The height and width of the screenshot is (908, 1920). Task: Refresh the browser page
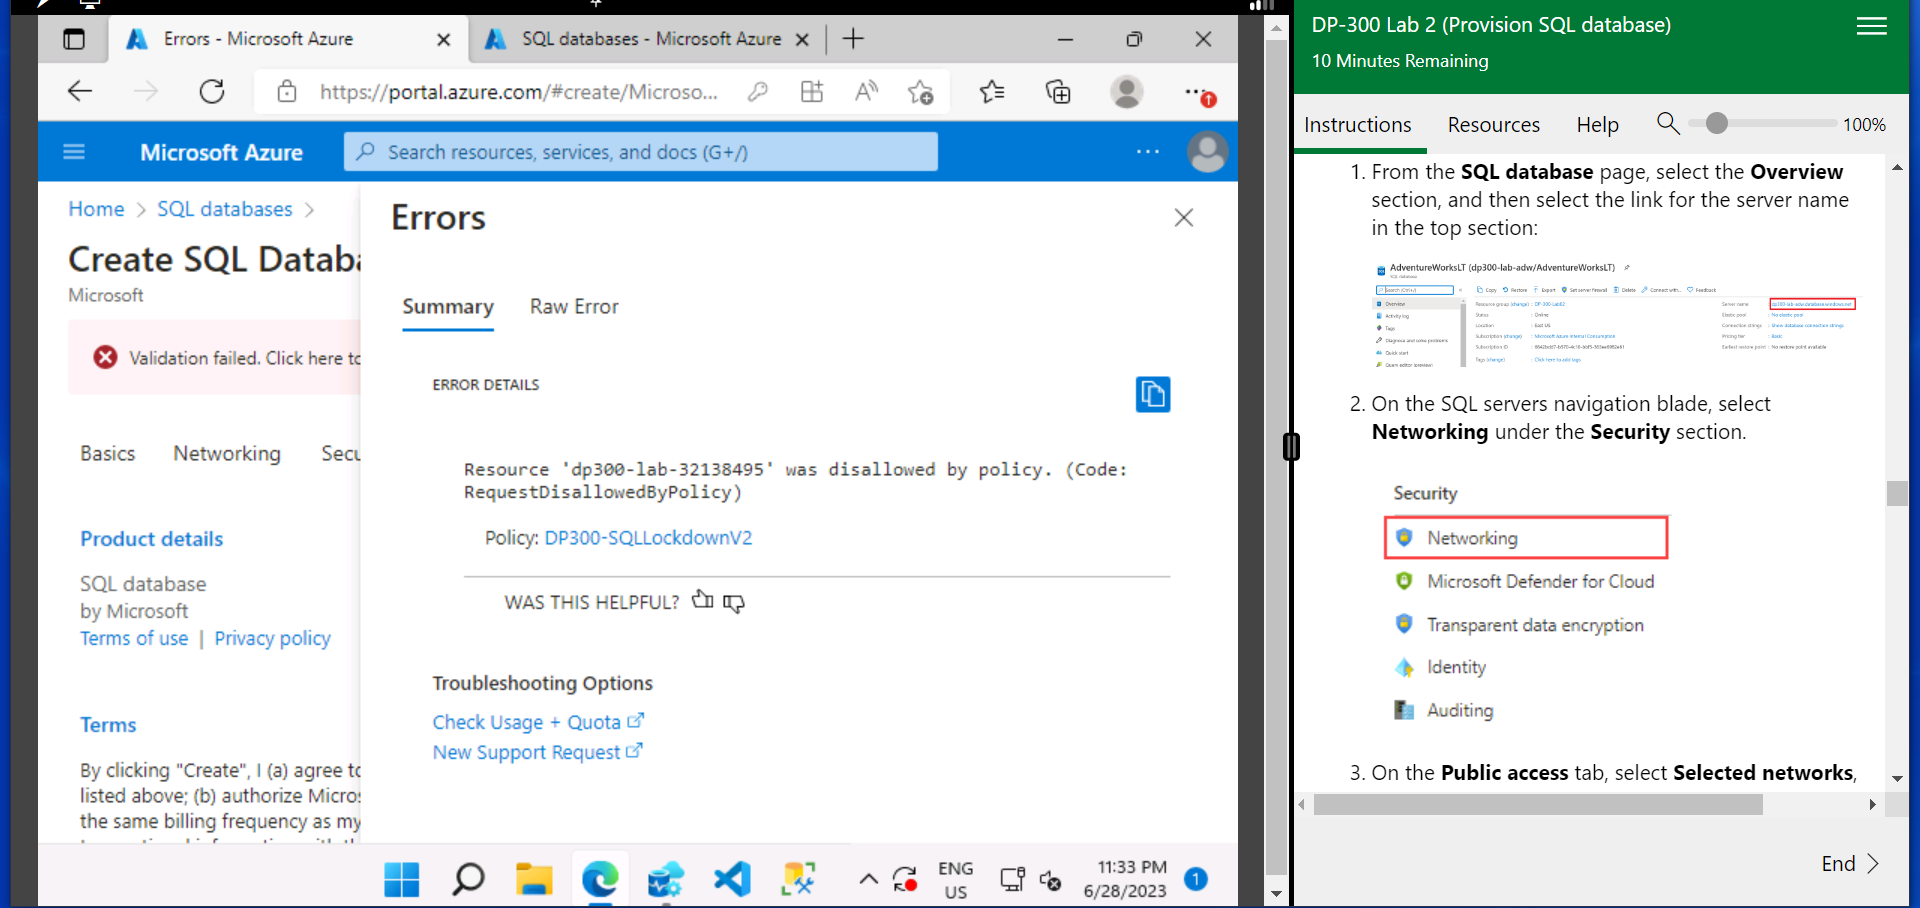click(212, 92)
